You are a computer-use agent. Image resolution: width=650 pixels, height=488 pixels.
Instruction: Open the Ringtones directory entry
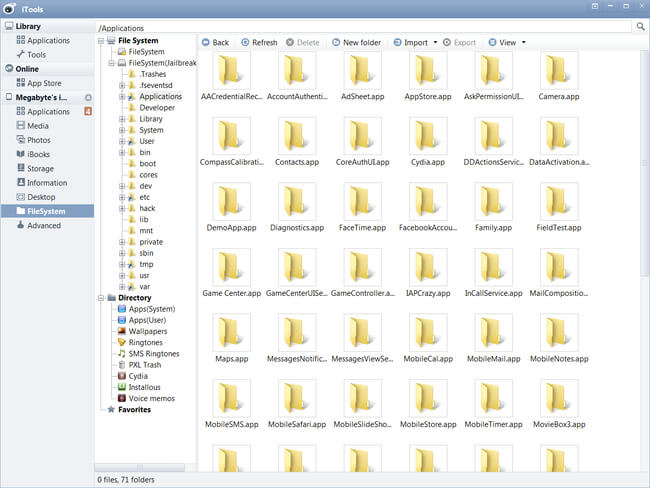(140, 342)
